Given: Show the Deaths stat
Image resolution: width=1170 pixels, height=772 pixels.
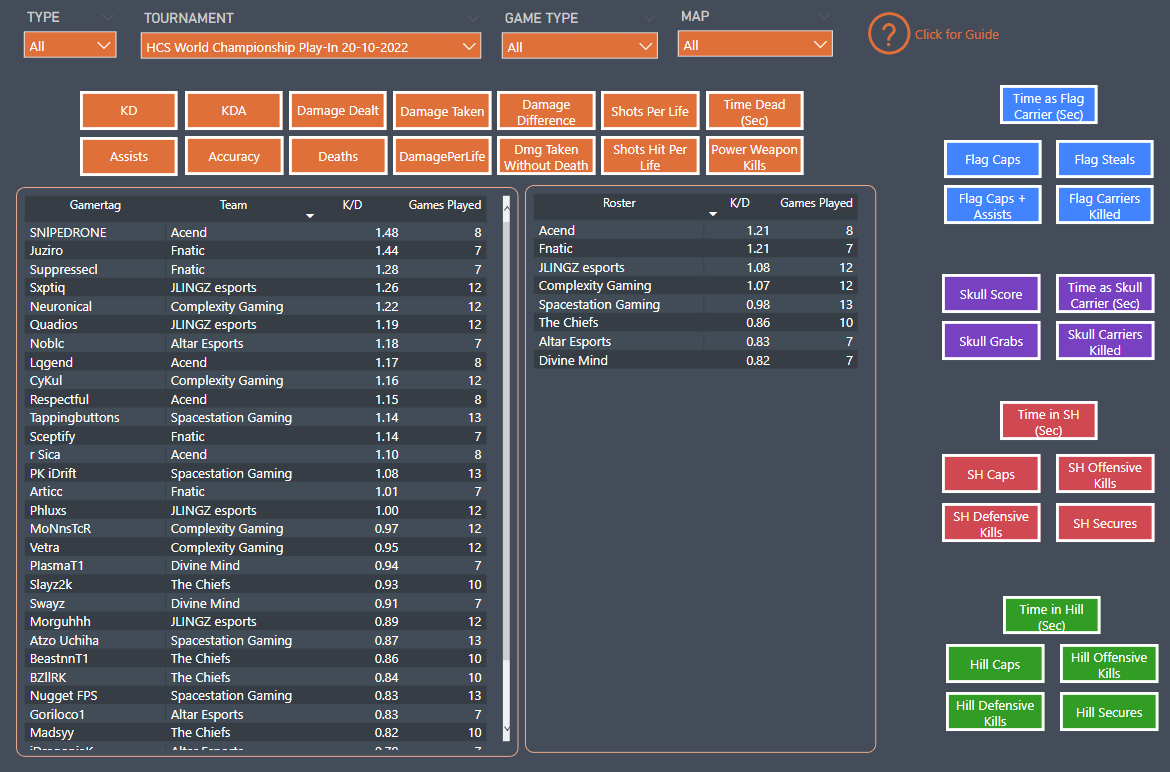Looking at the screenshot, I should [x=337, y=156].
